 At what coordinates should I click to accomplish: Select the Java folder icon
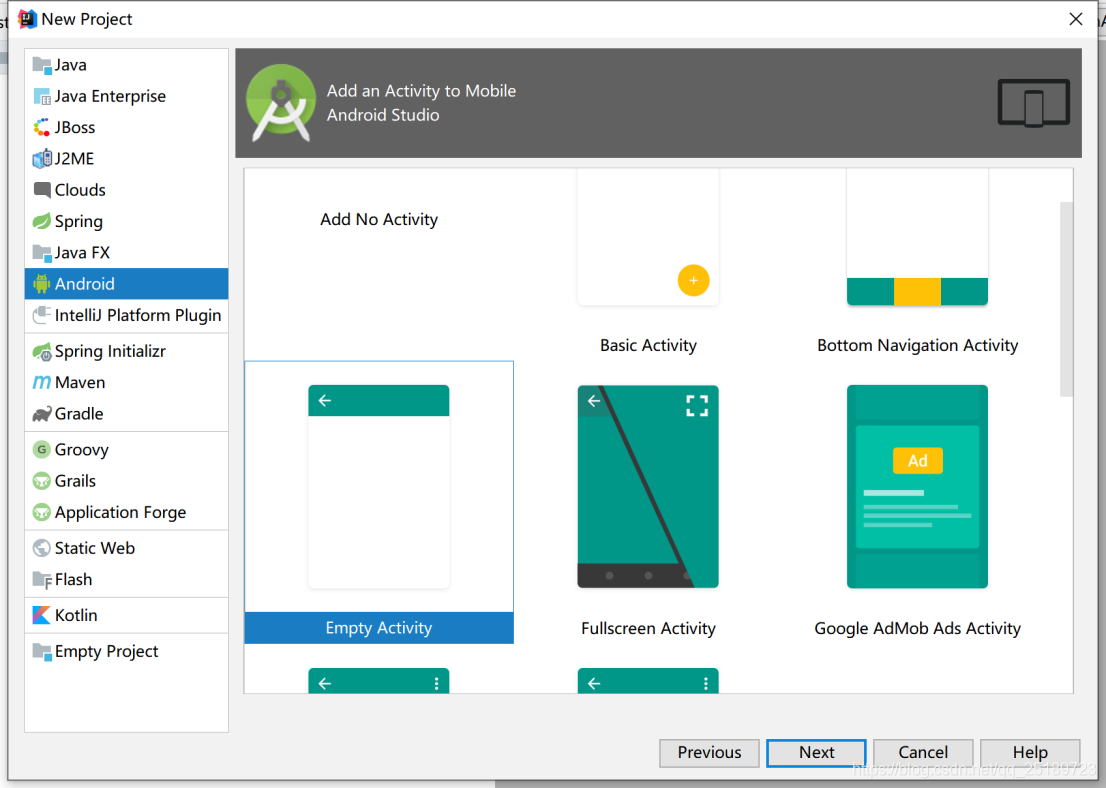[x=42, y=65]
